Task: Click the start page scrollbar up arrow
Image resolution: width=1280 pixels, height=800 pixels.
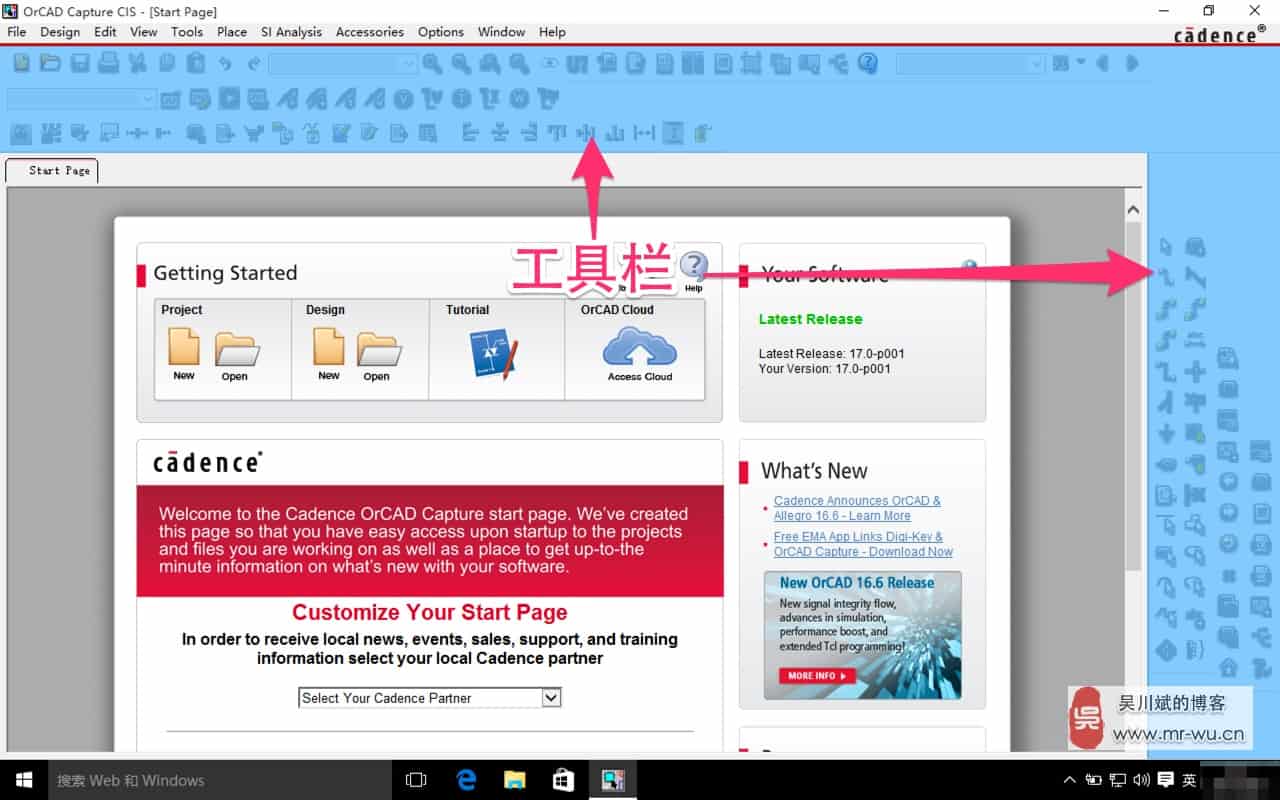Action: click(1133, 210)
